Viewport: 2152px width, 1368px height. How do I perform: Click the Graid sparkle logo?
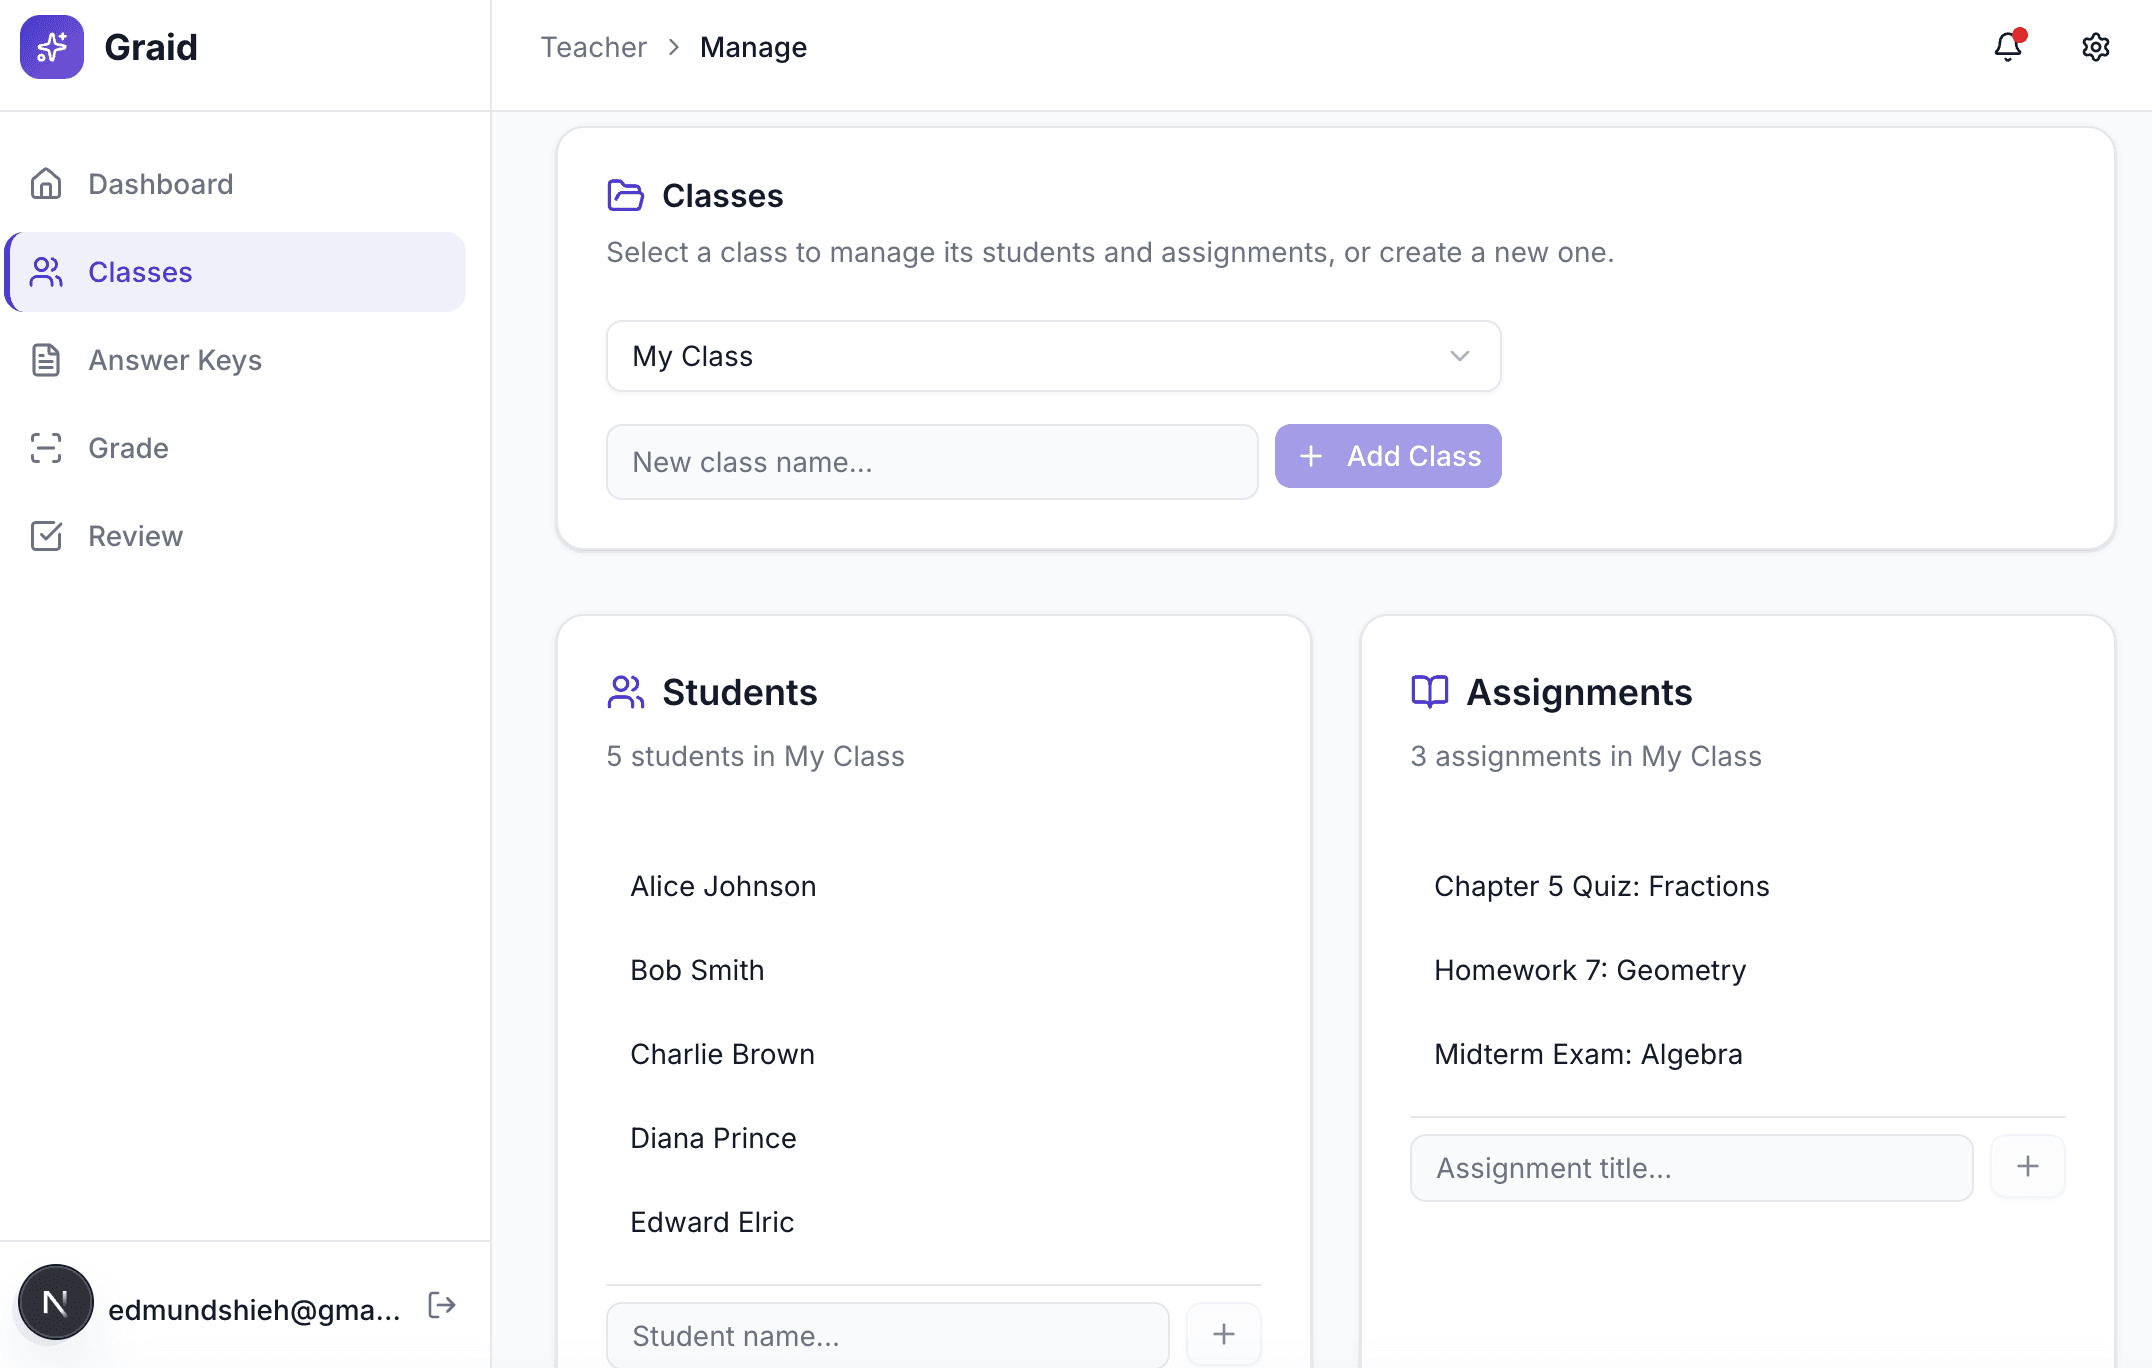point(51,47)
